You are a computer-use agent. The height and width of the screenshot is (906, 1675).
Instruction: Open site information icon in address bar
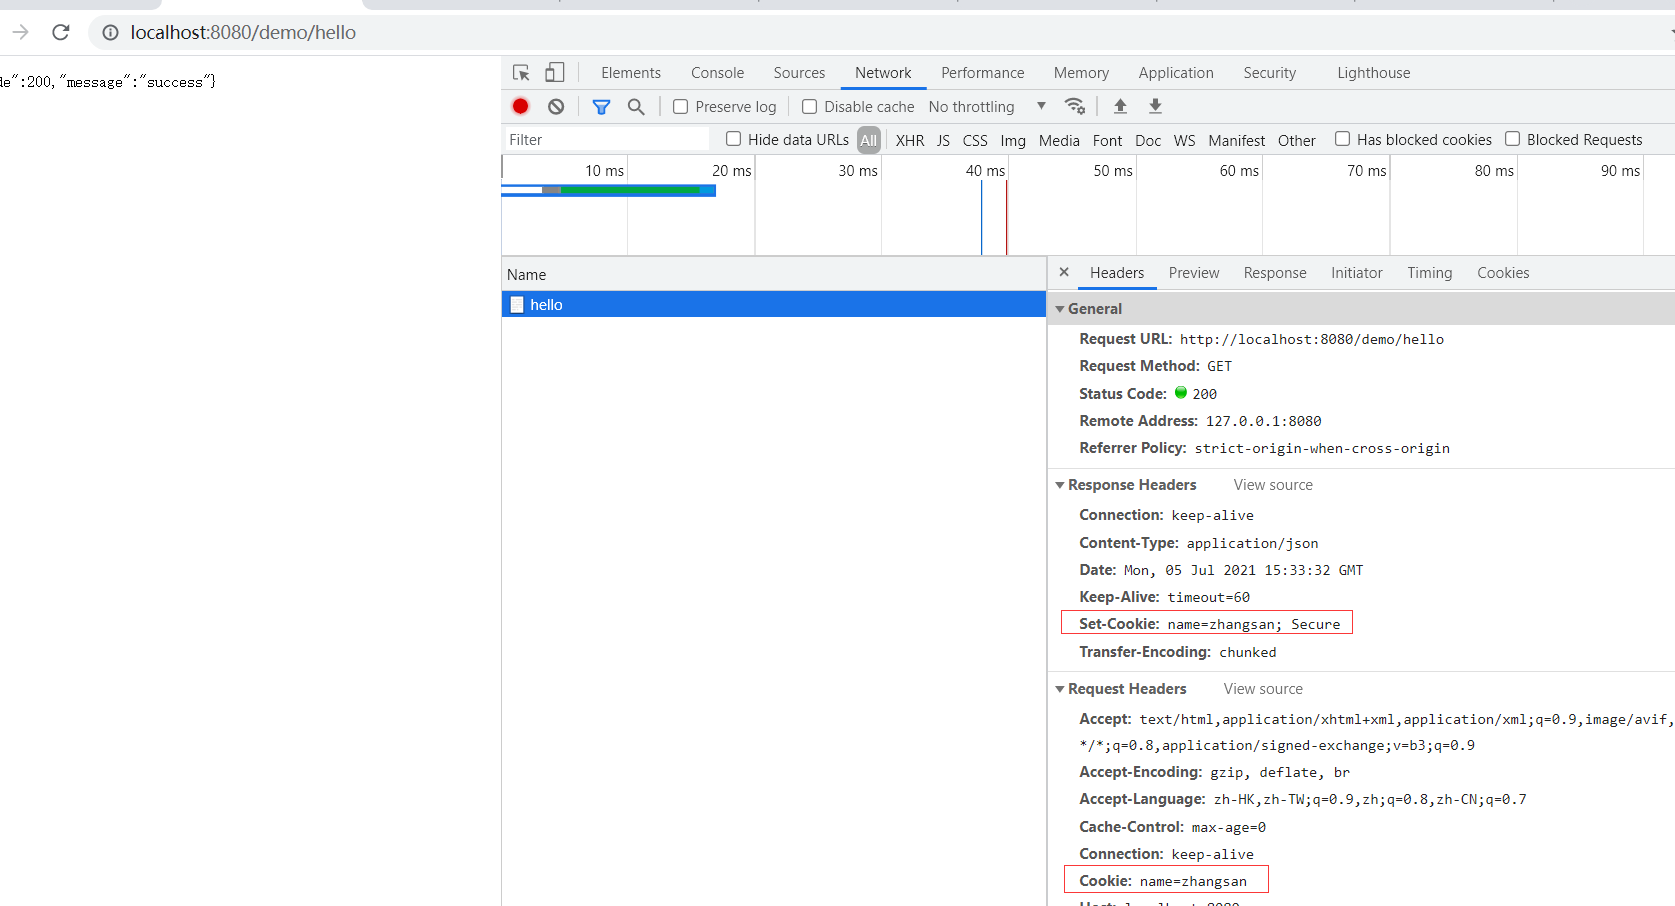(110, 32)
